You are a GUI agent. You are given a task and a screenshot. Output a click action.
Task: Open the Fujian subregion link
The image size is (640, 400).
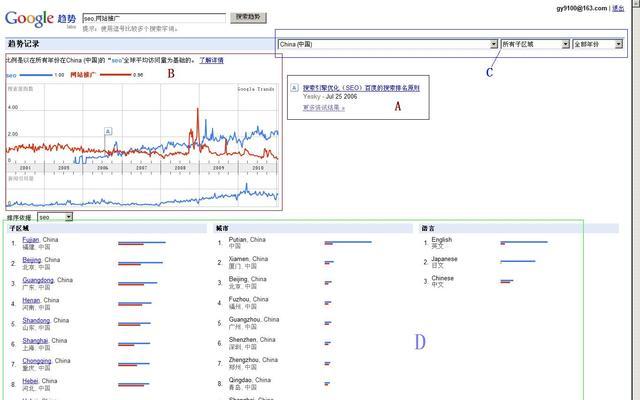tap(31, 240)
